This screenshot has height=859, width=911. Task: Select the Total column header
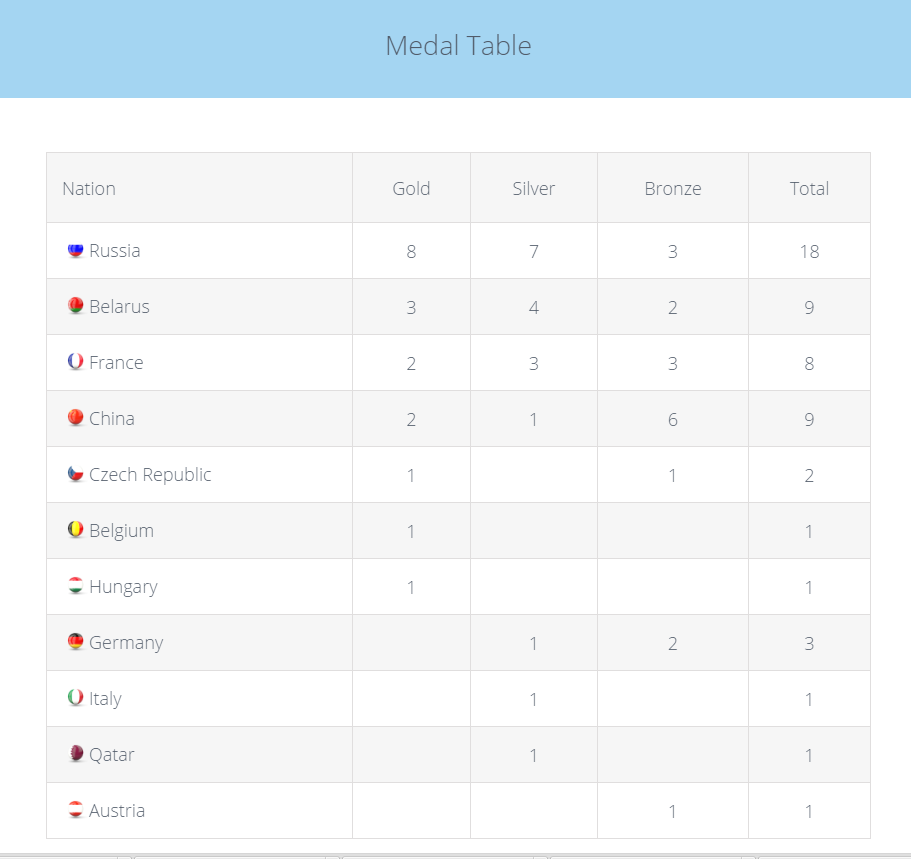[x=809, y=188]
